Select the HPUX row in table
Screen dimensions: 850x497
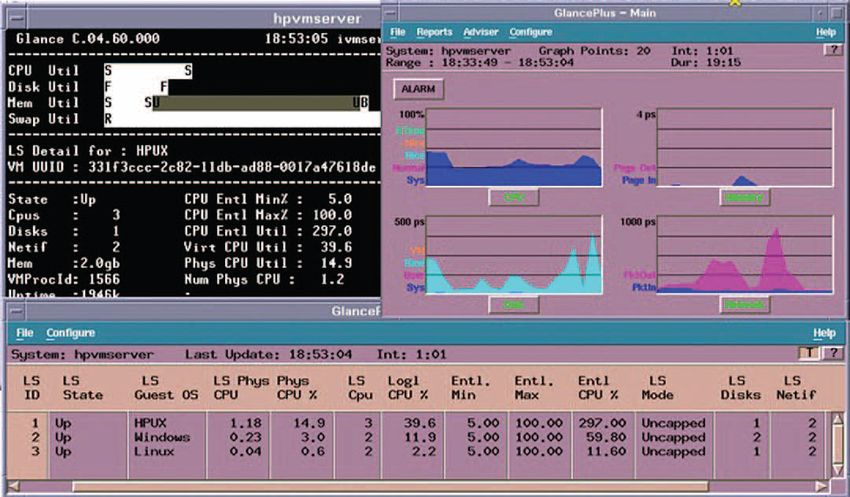[x=418, y=423]
